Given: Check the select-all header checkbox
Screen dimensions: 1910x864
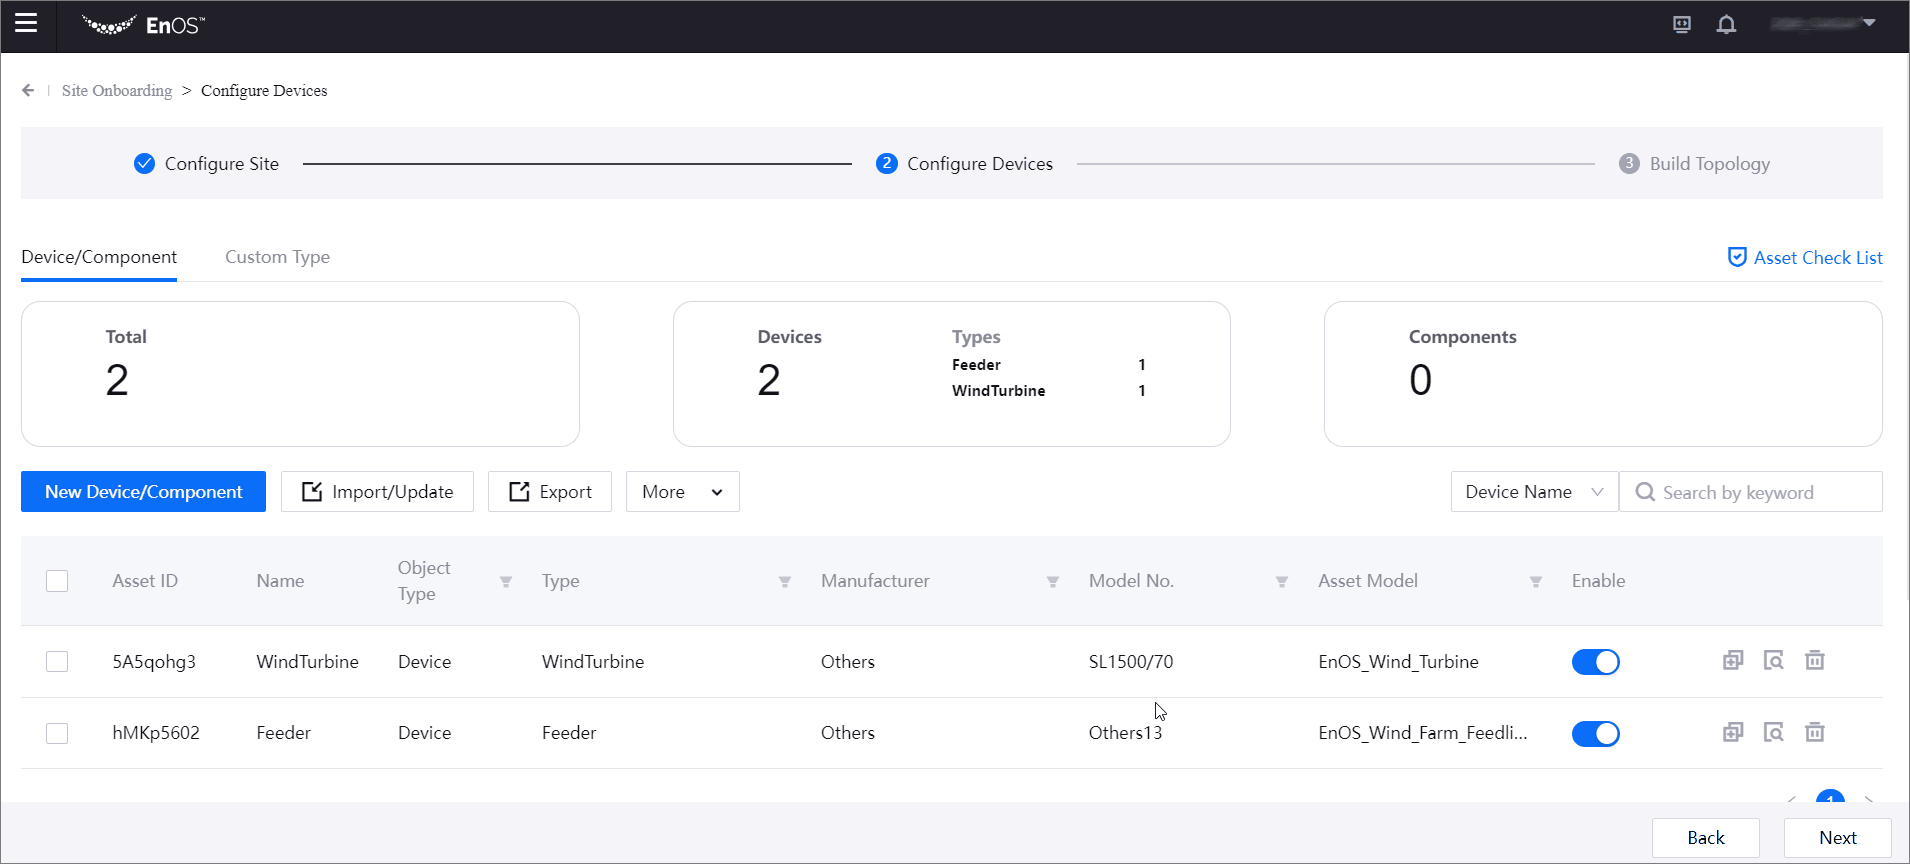Looking at the screenshot, I should coord(57,581).
